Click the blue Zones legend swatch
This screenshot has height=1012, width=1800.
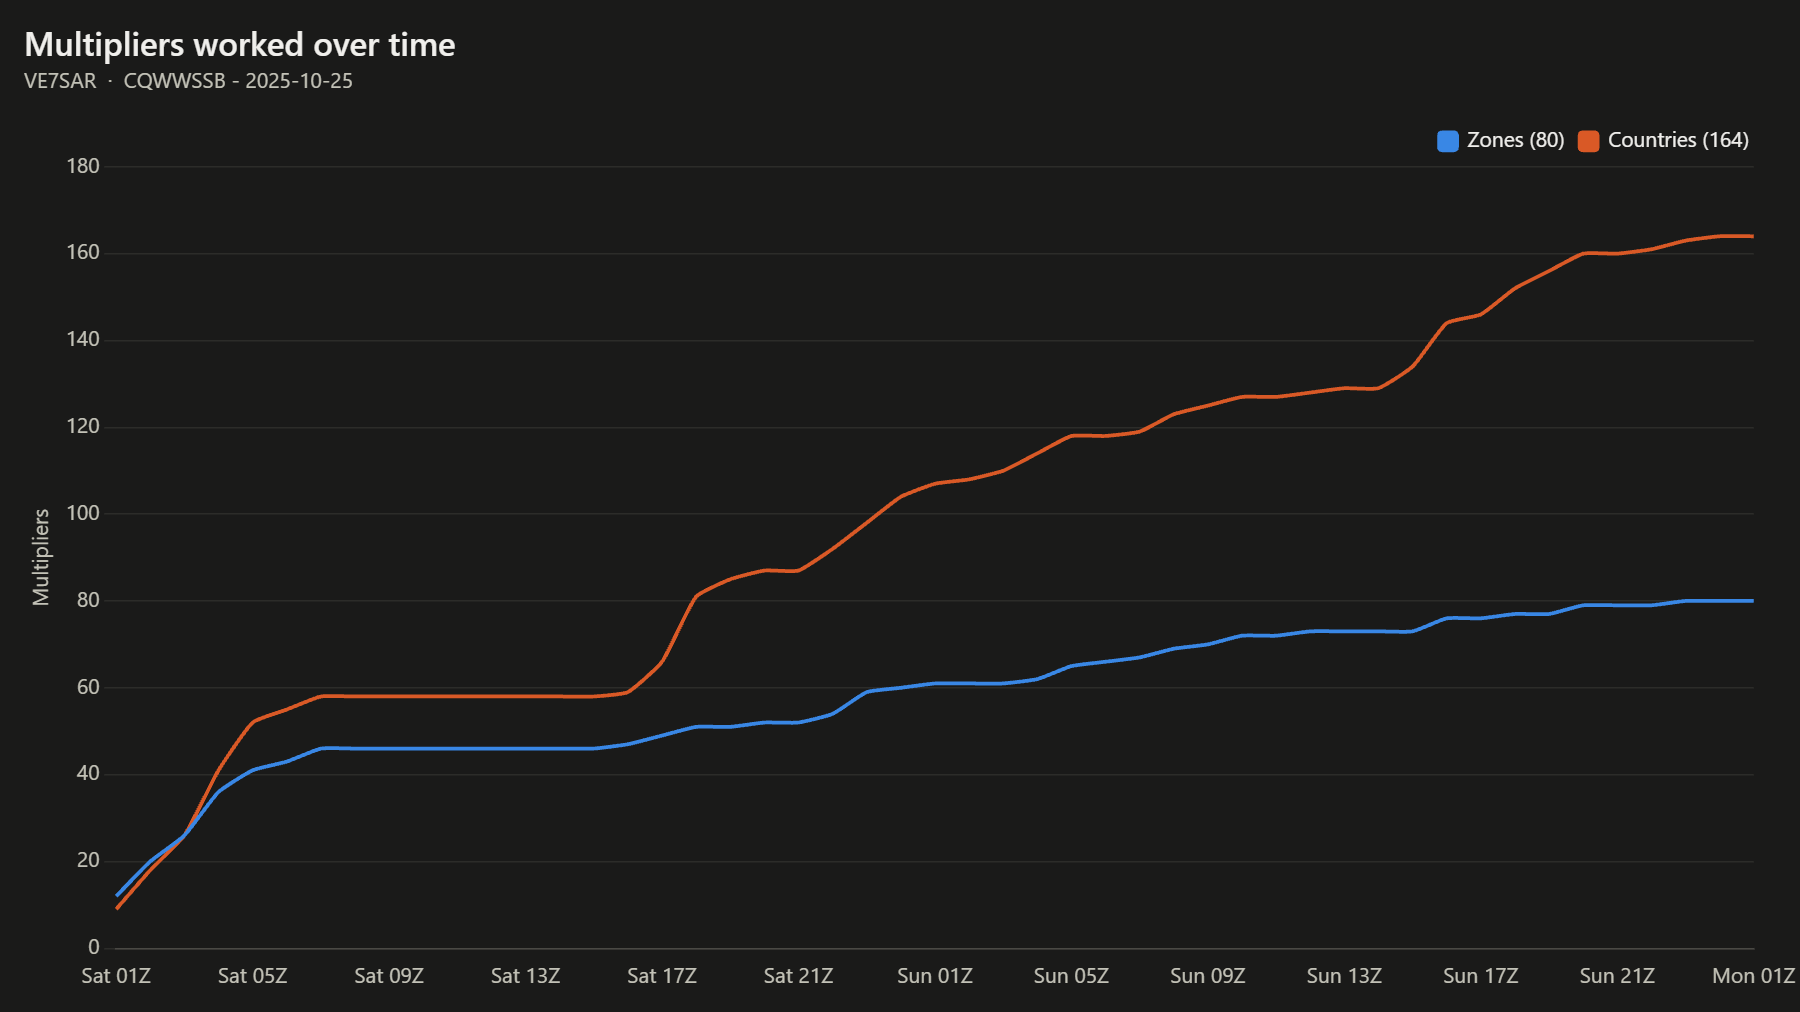coord(1447,141)
